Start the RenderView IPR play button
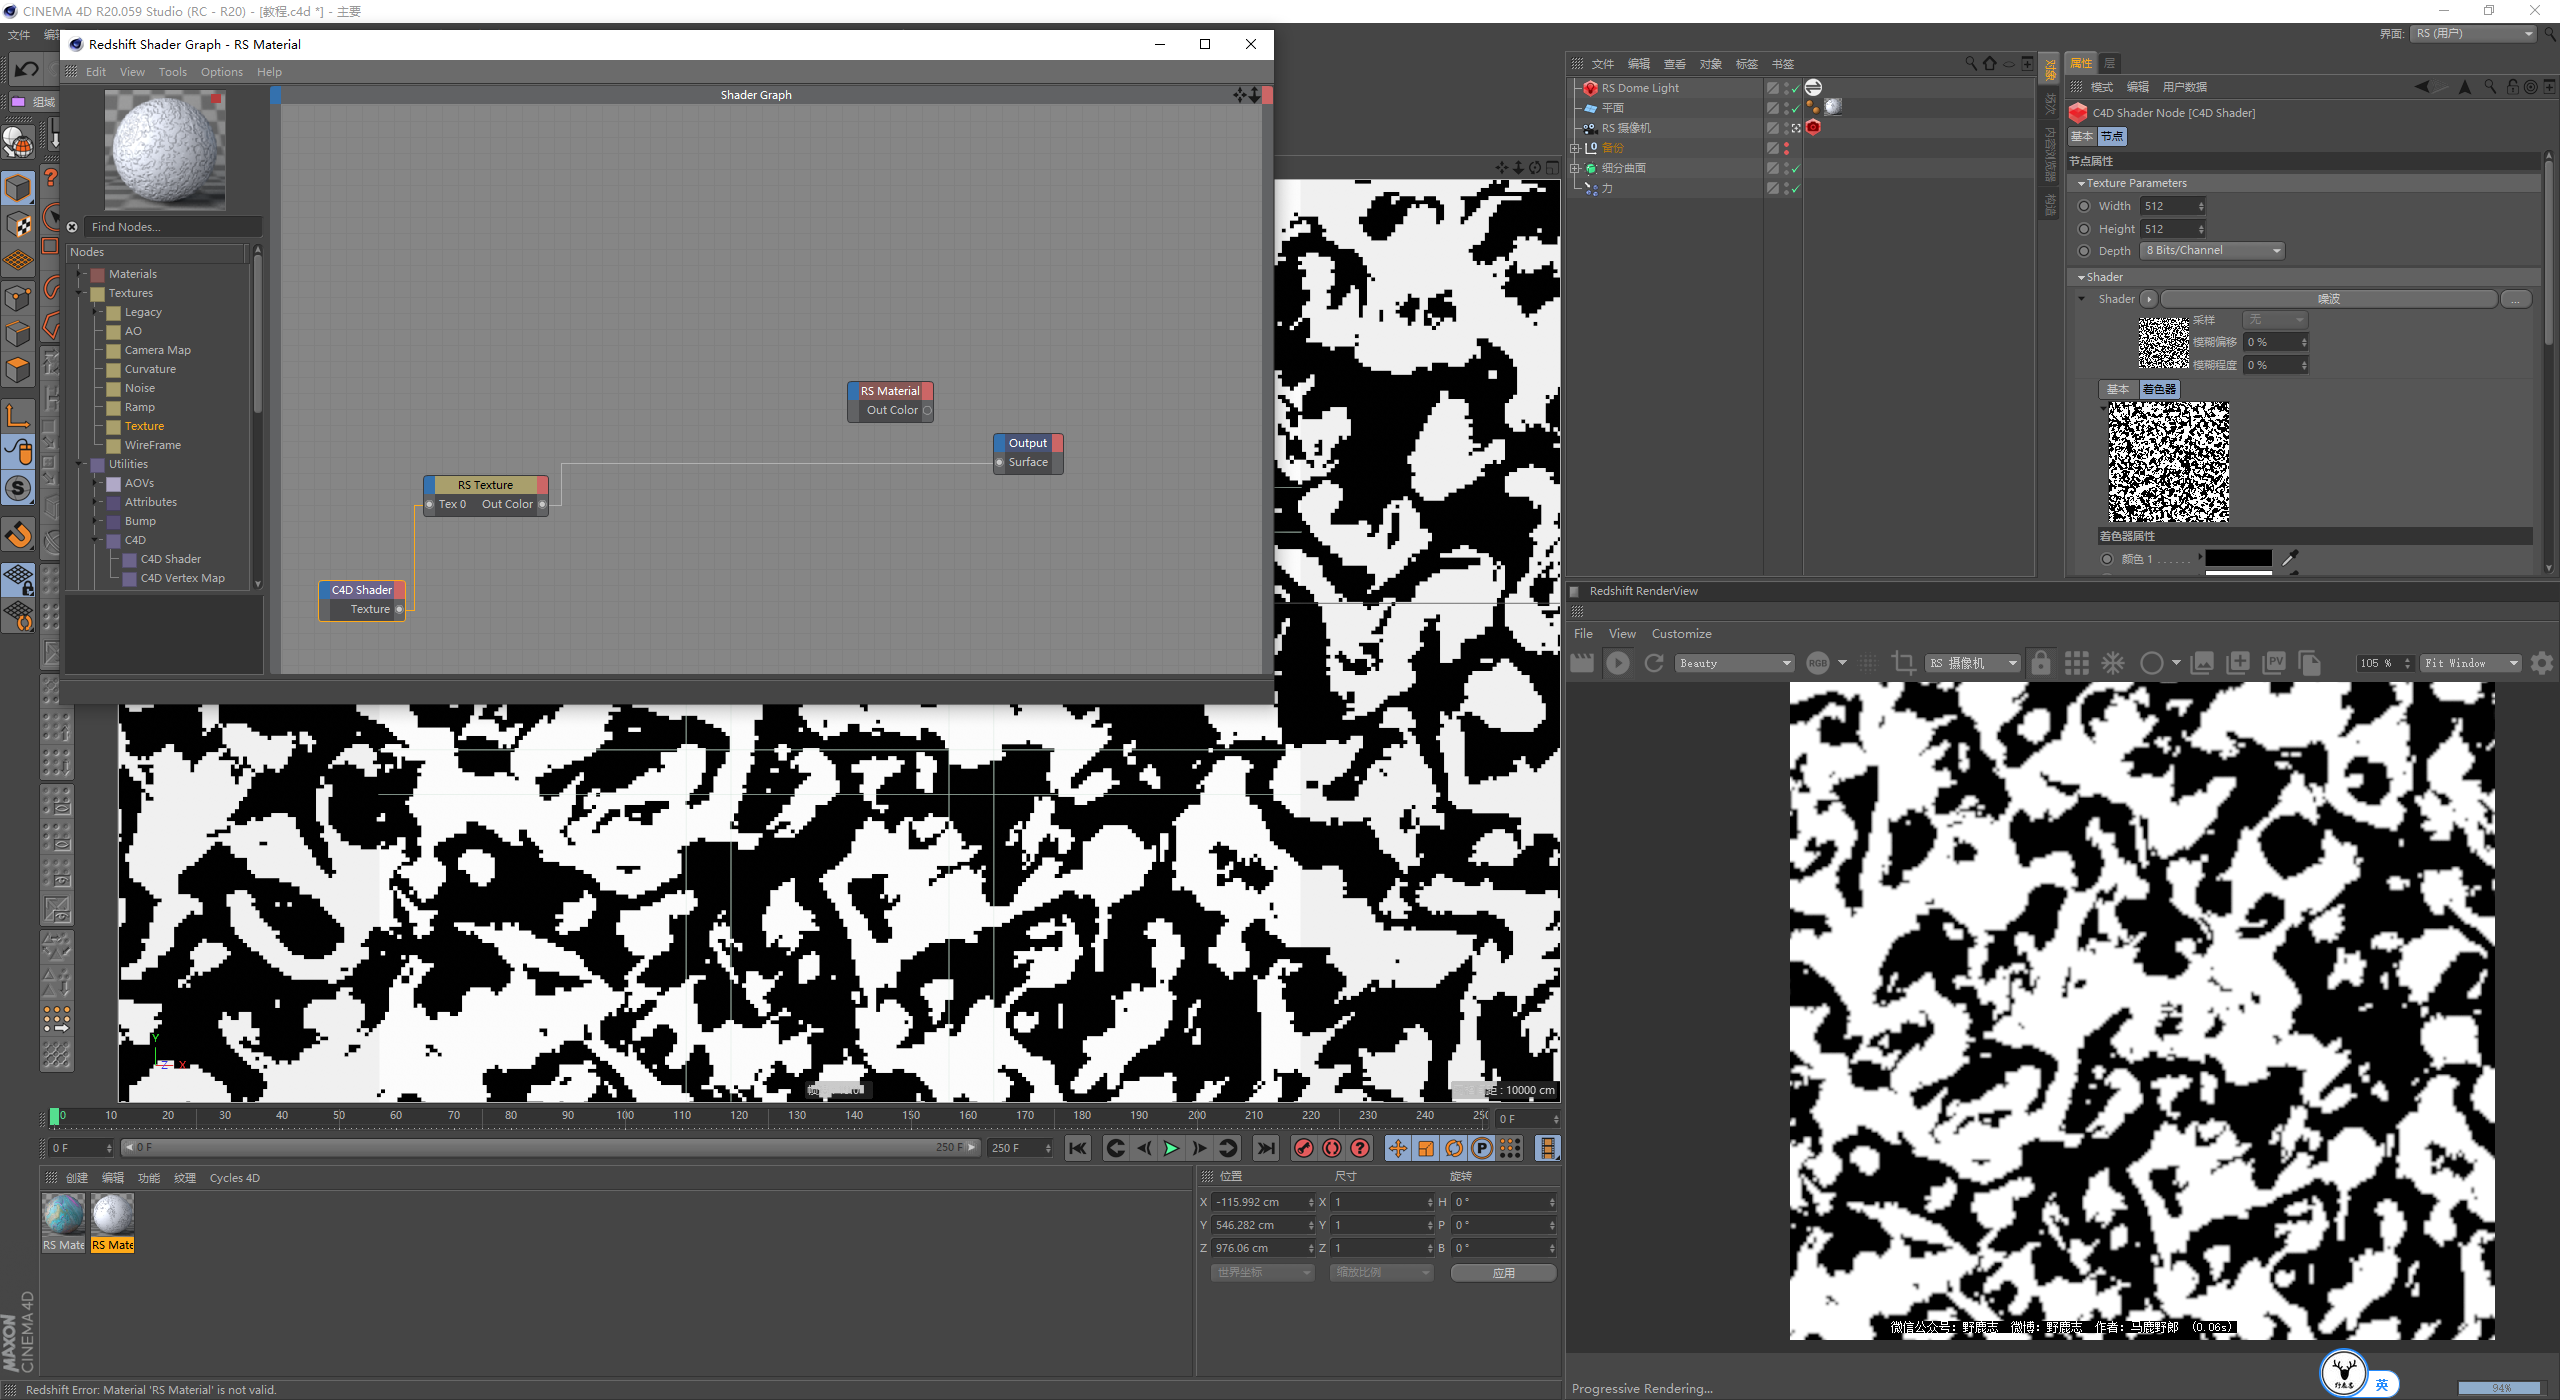The image size is (2560, 1400). (x=1617, y=663)
